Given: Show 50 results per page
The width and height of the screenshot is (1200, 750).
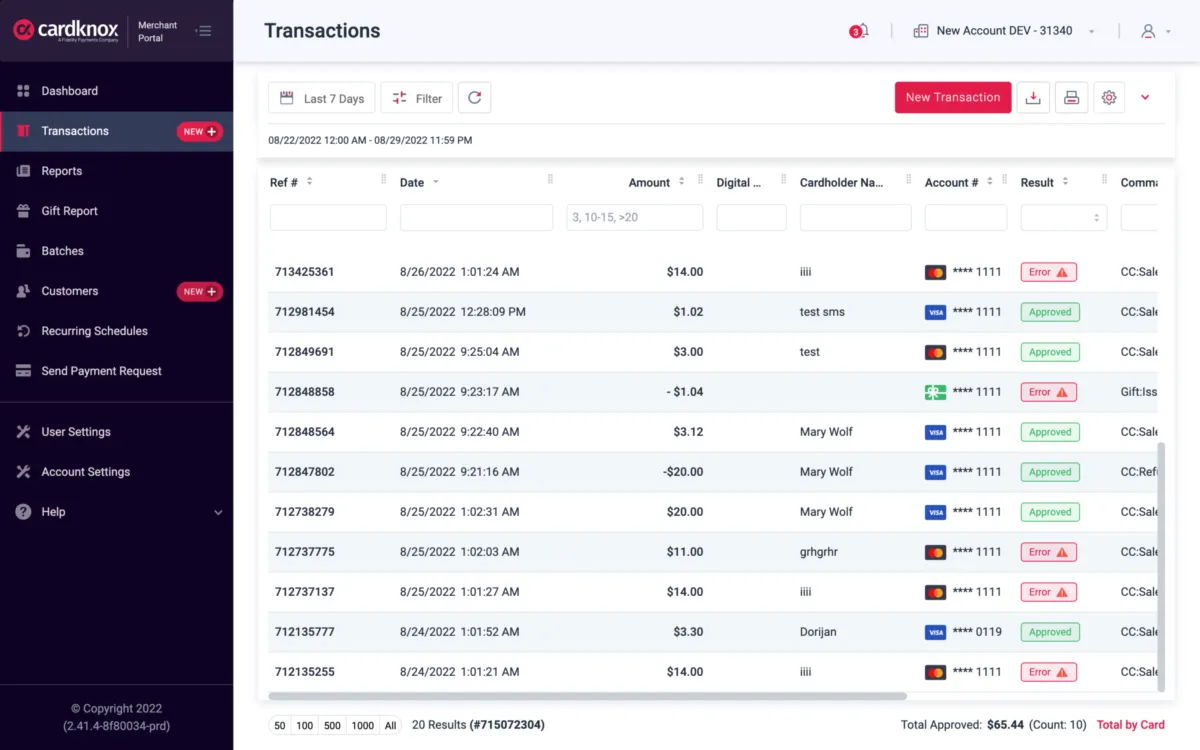Looking at the screenshot, I should (x=280, y=725).
